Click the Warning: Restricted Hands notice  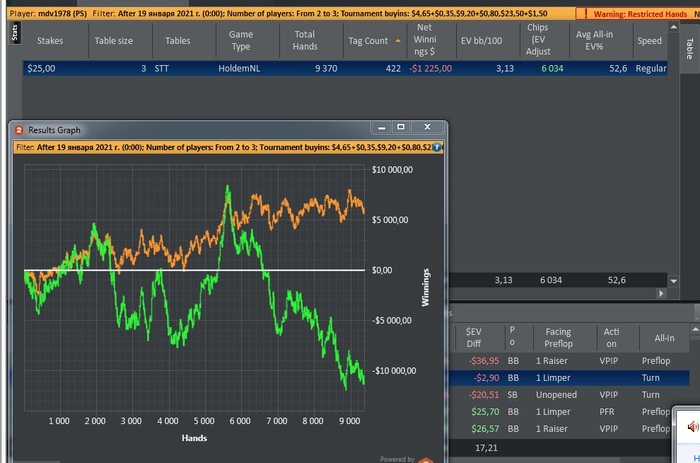640,14
